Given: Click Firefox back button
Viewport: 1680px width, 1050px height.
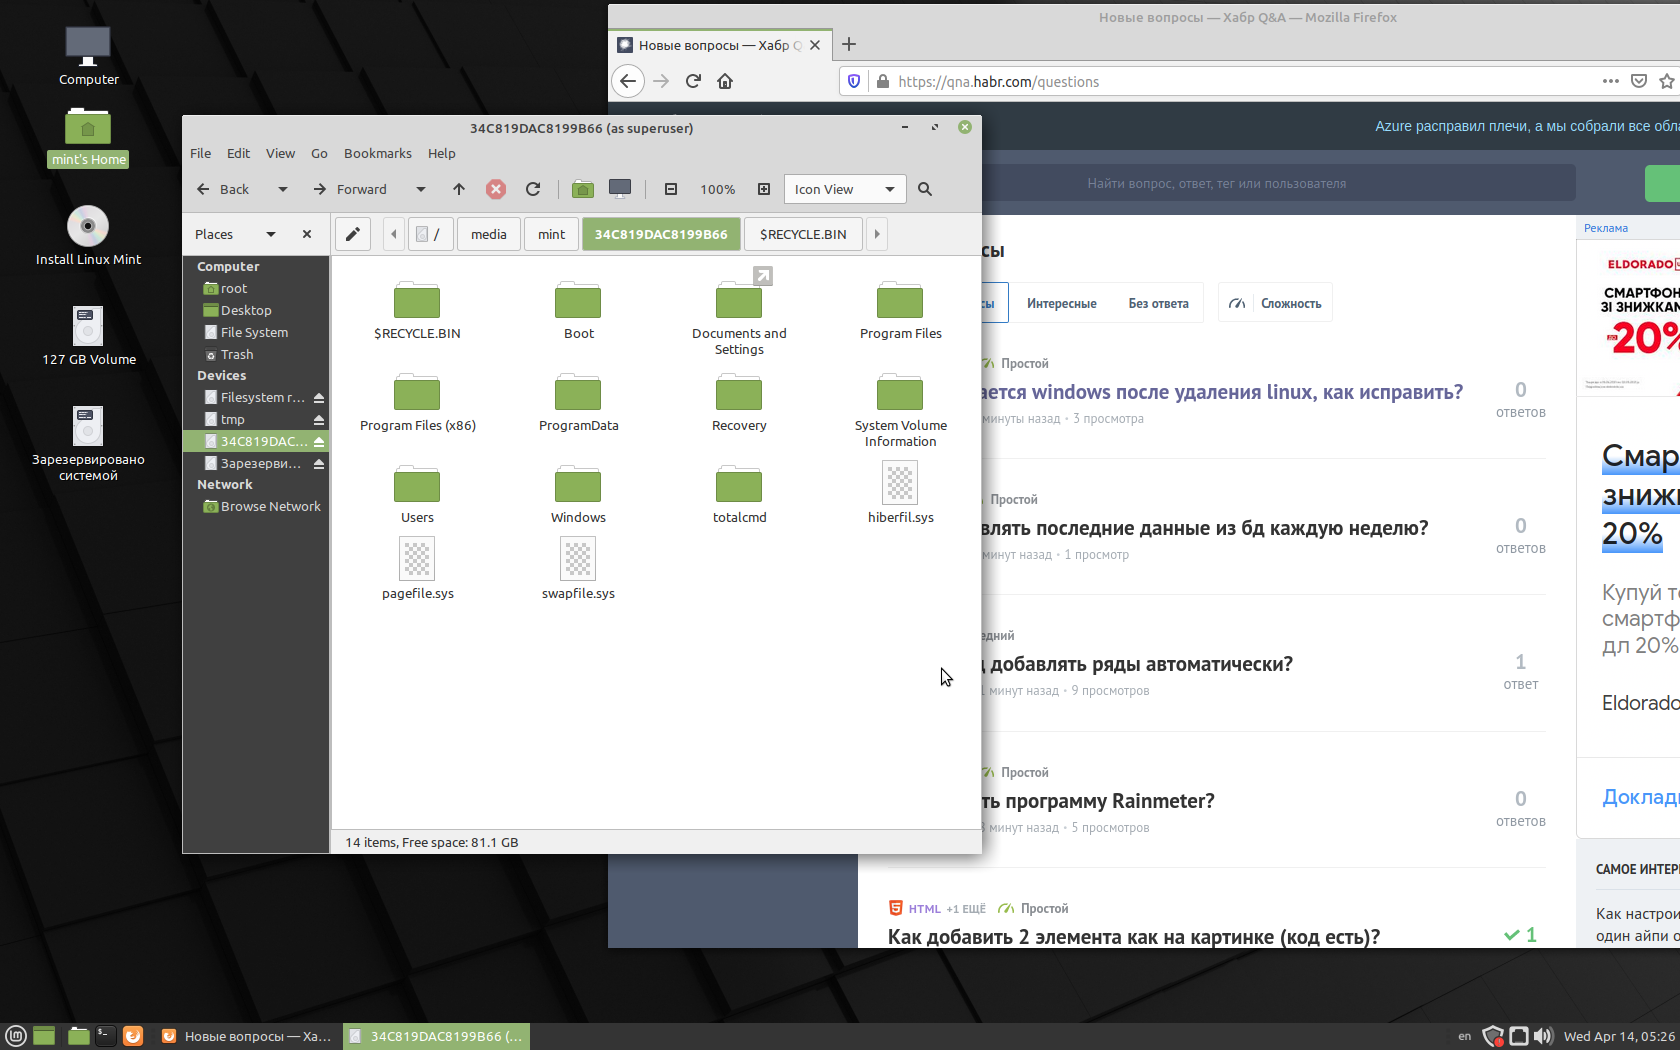Looking at the screenshot, I should [x=628, y=81].
